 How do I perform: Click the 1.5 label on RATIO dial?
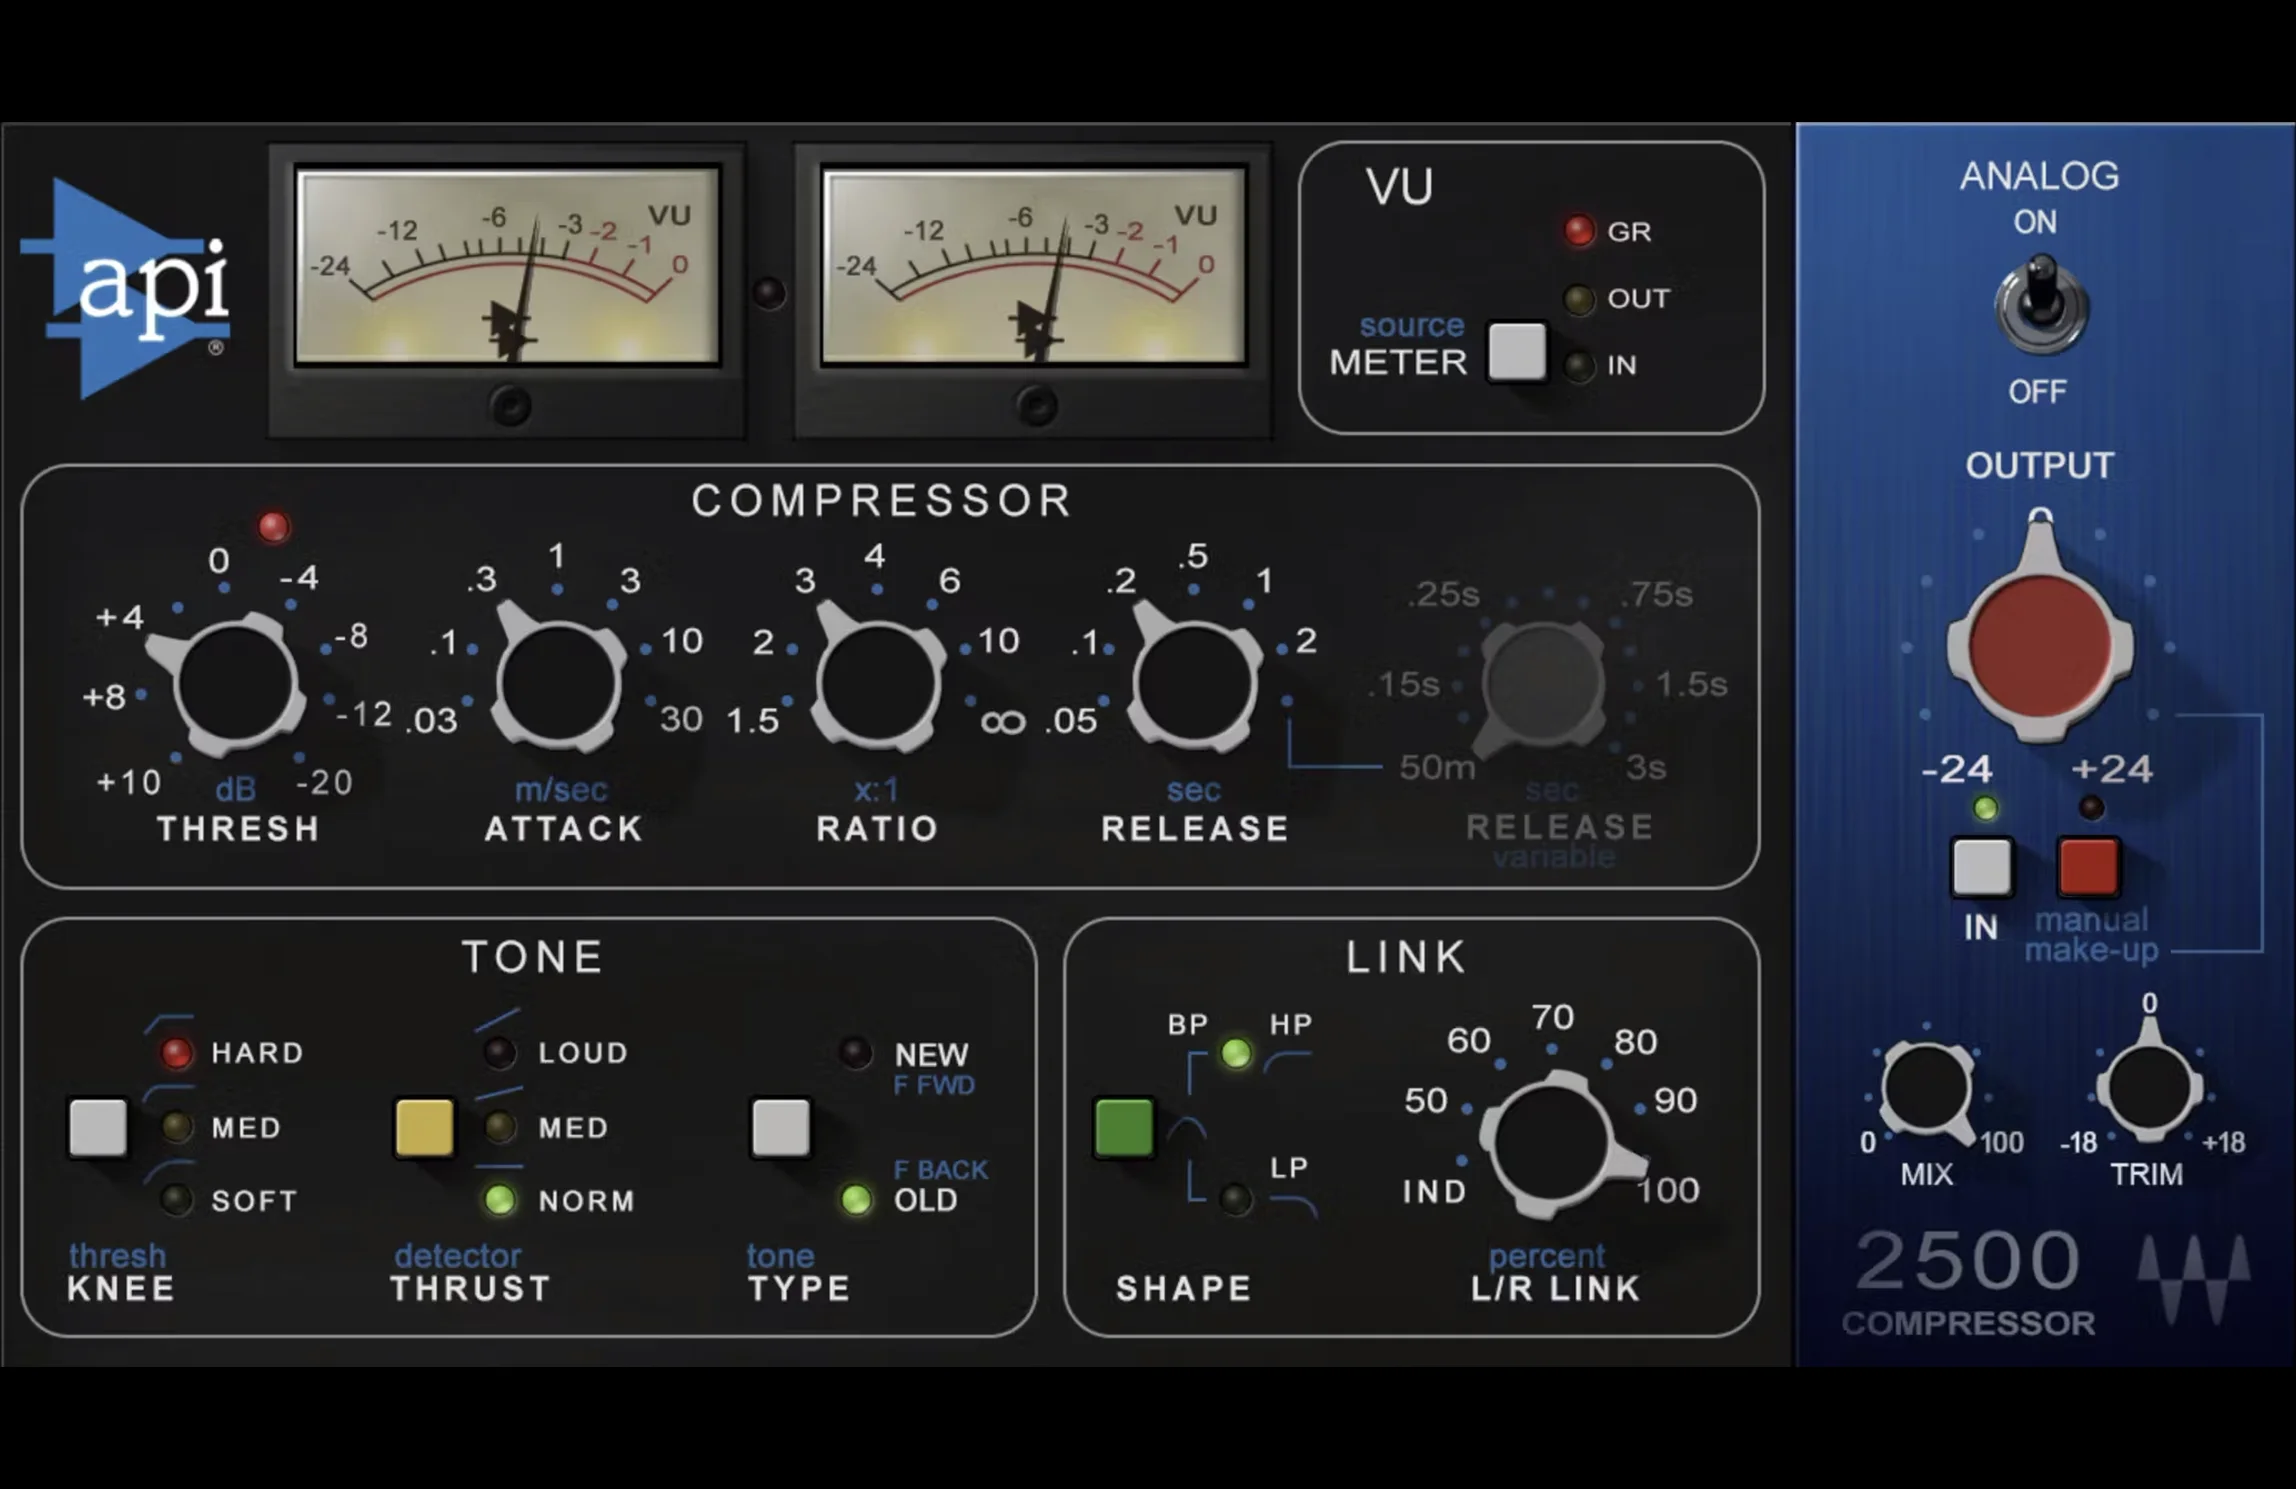(753, 721)
